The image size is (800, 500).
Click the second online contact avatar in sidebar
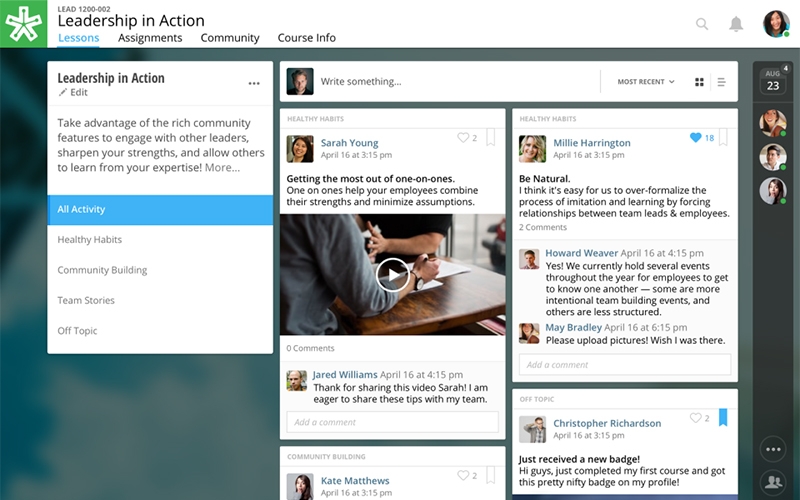773,157
